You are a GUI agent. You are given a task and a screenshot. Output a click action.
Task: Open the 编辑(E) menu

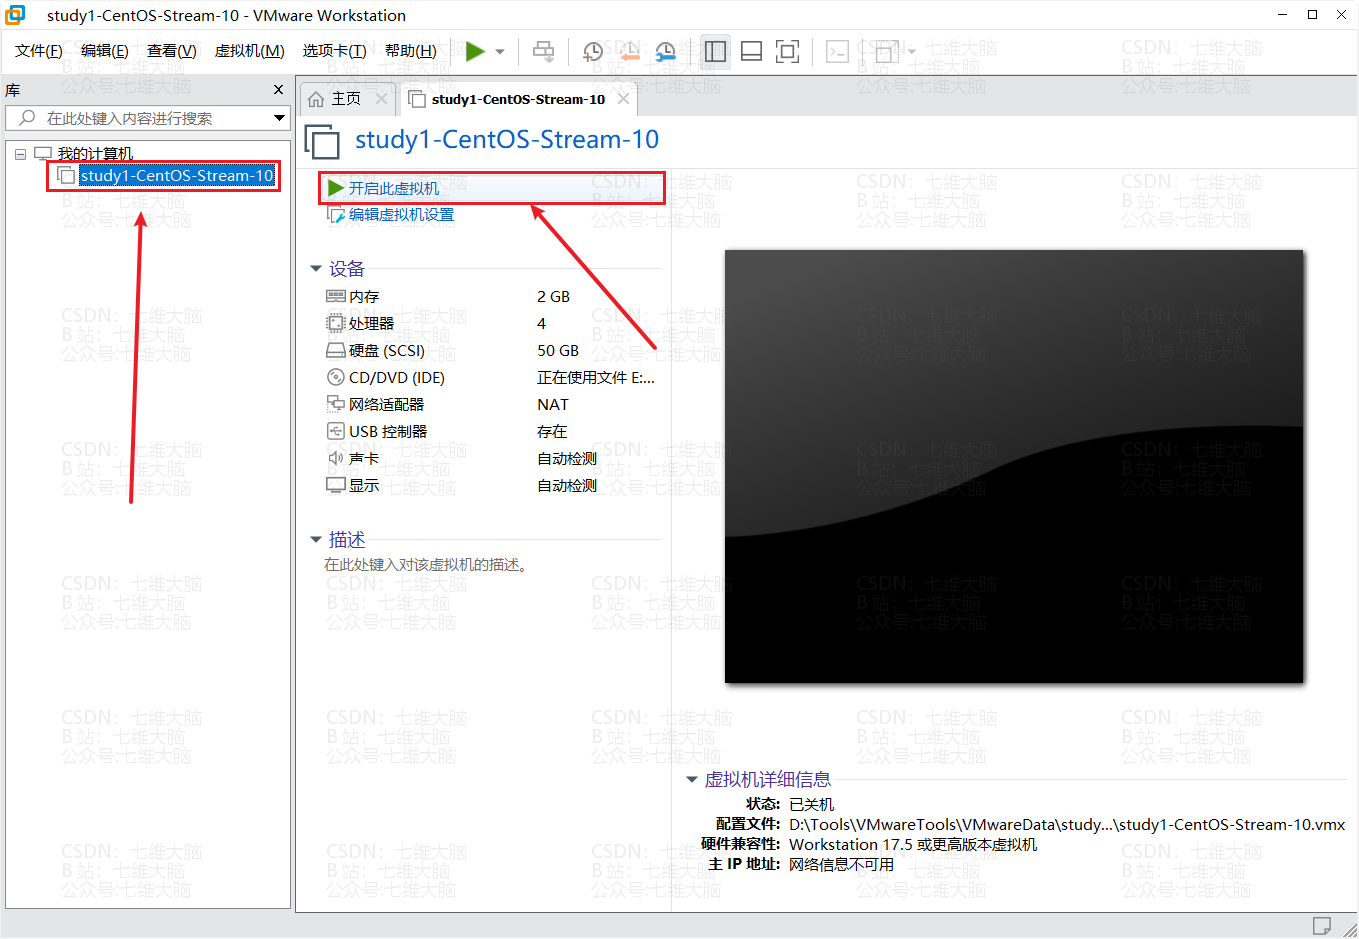point(105,51)
